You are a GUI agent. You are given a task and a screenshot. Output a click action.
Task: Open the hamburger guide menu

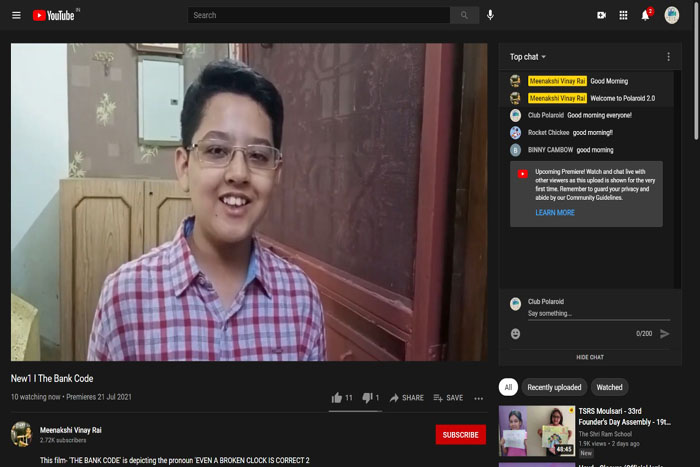point(16,16)
